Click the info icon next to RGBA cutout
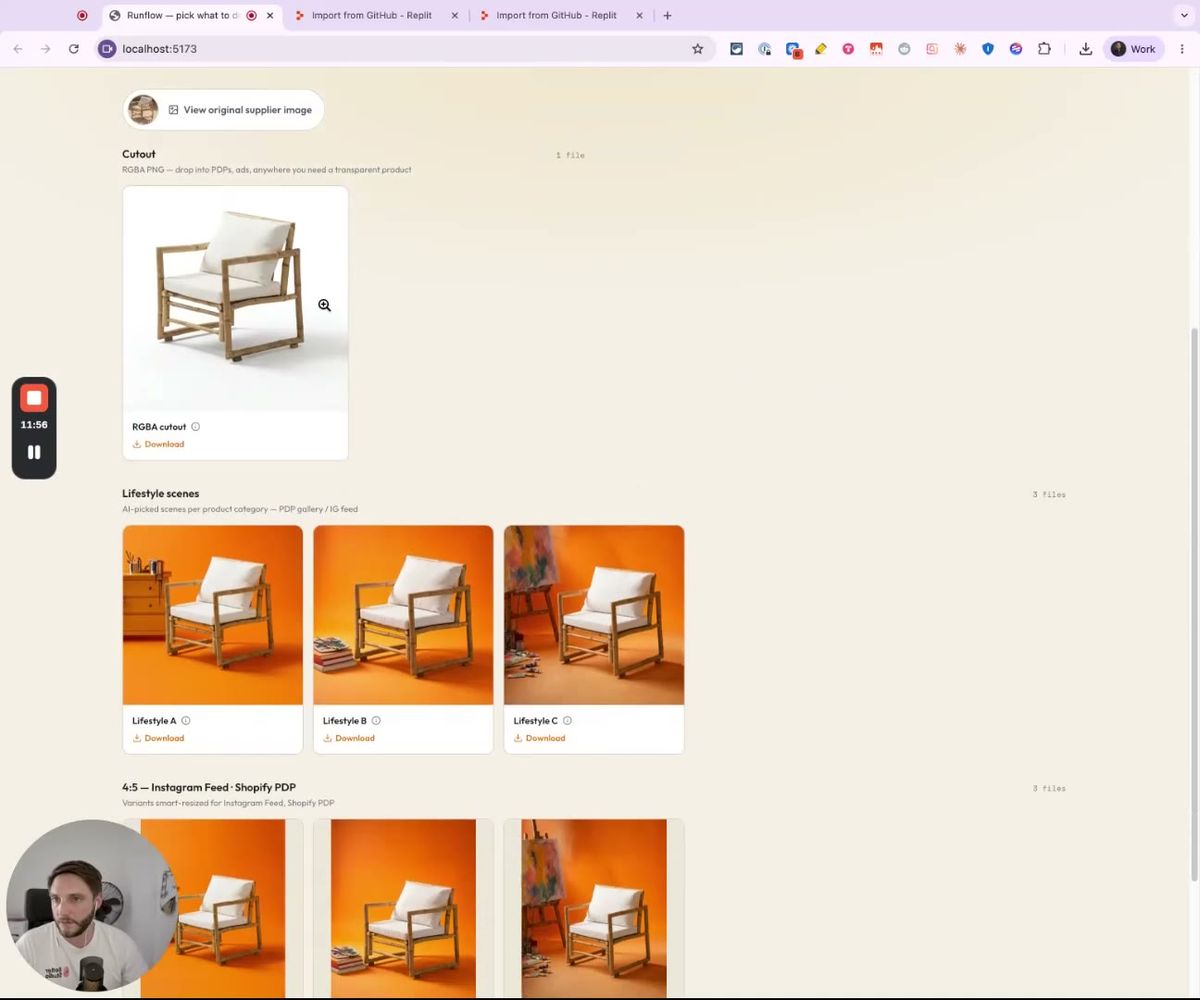This screenshot has height=1000, width=1200. [x=195, y=427]
